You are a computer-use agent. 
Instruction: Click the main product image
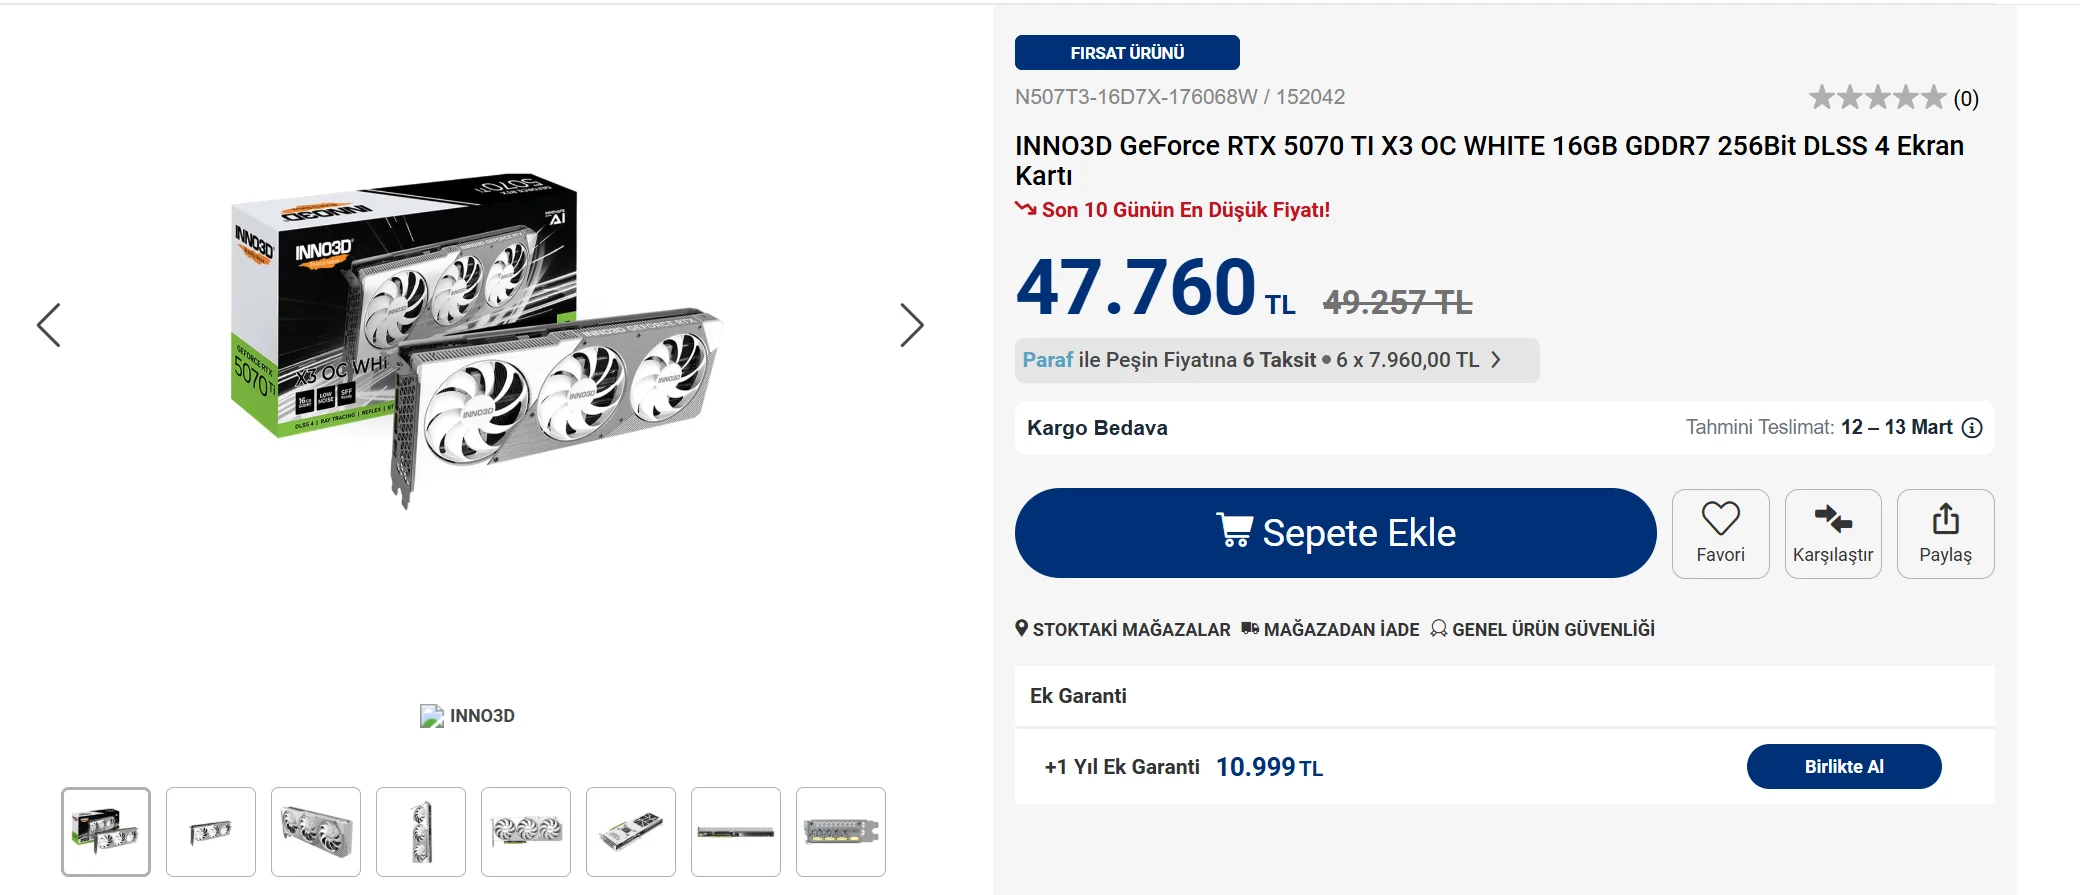tap(475, 340)
